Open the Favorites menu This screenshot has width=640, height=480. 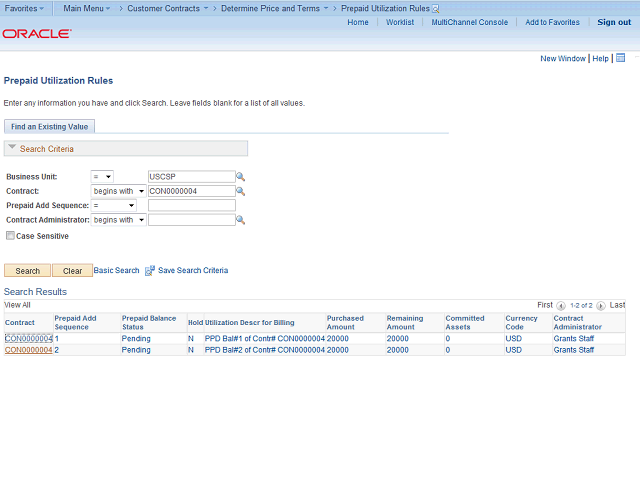(24, 9)
